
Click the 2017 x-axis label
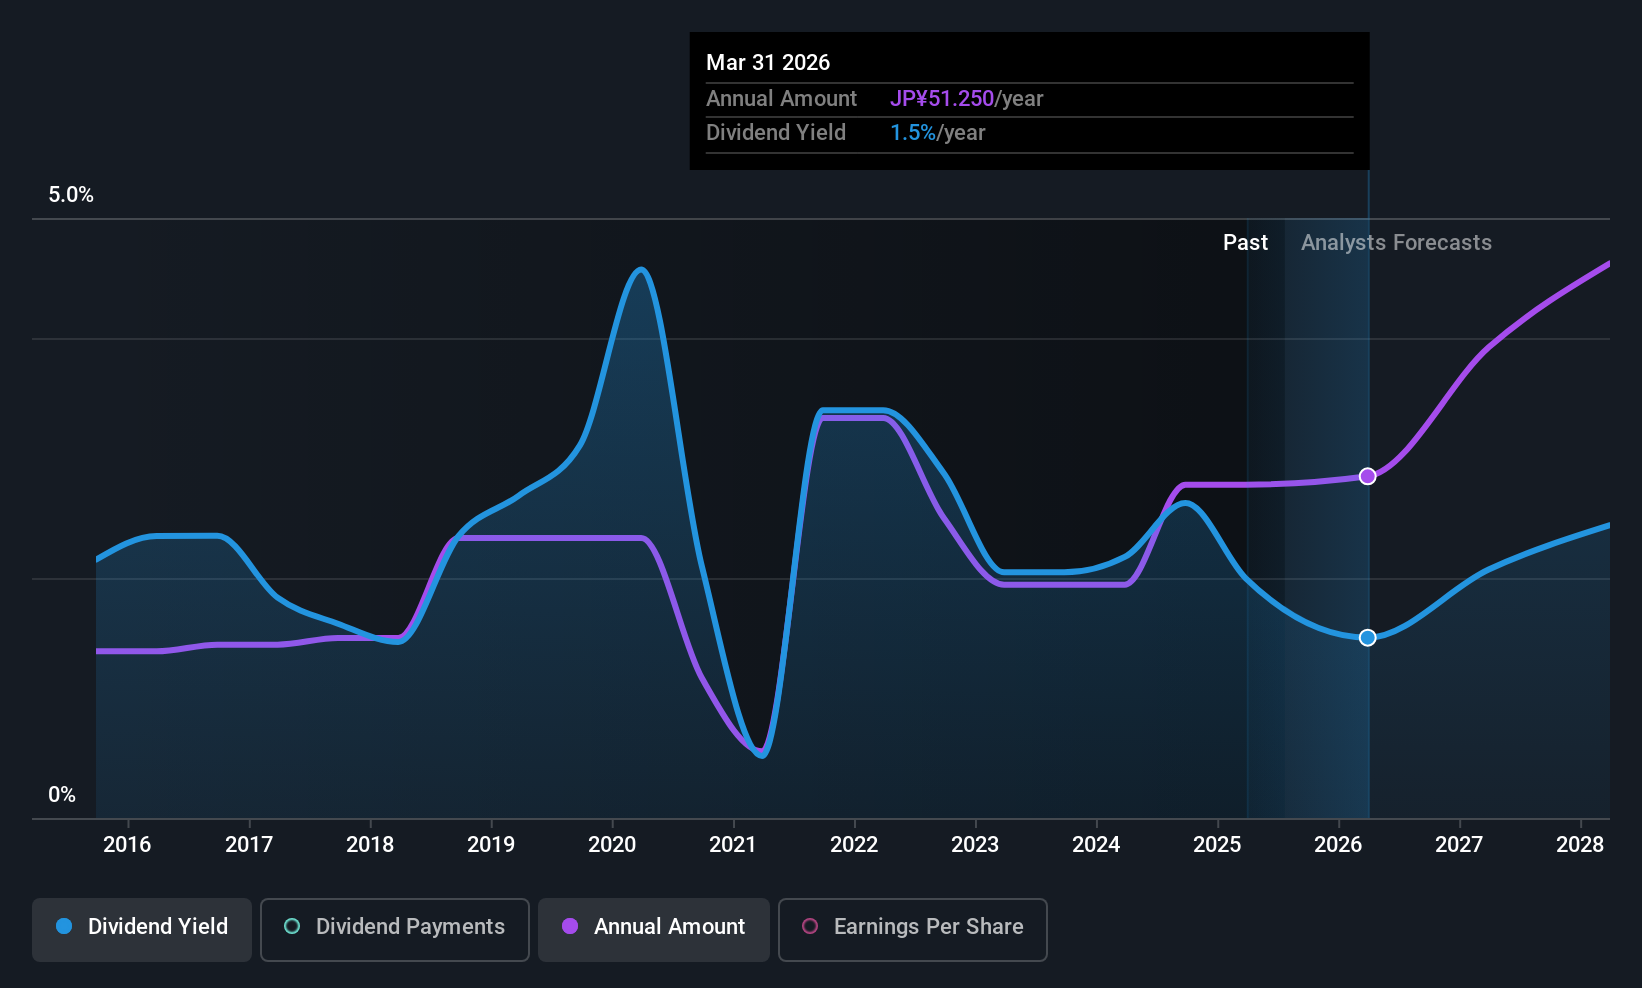[x=249, y=845]
